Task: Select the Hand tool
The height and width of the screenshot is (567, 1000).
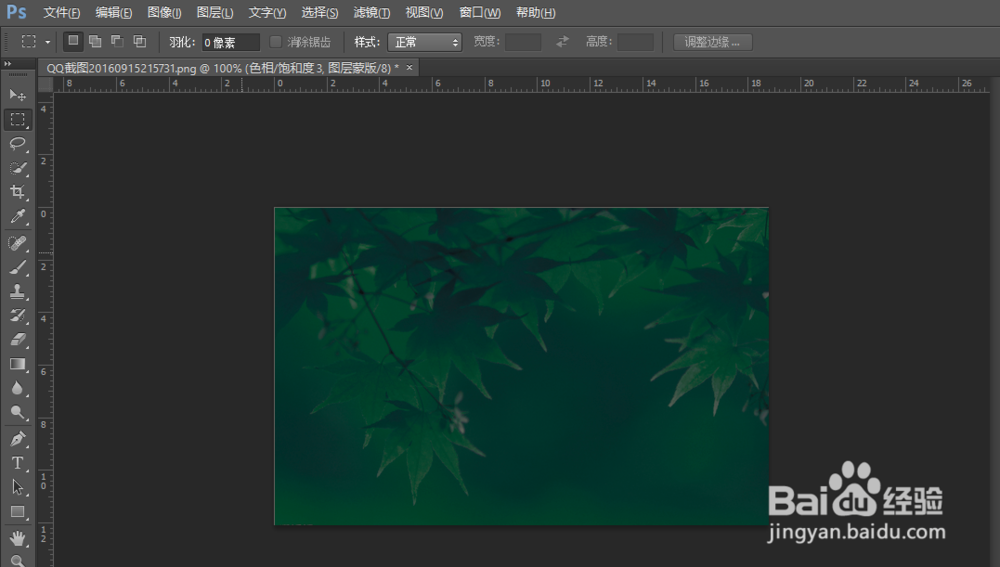Action: point(17,538)
